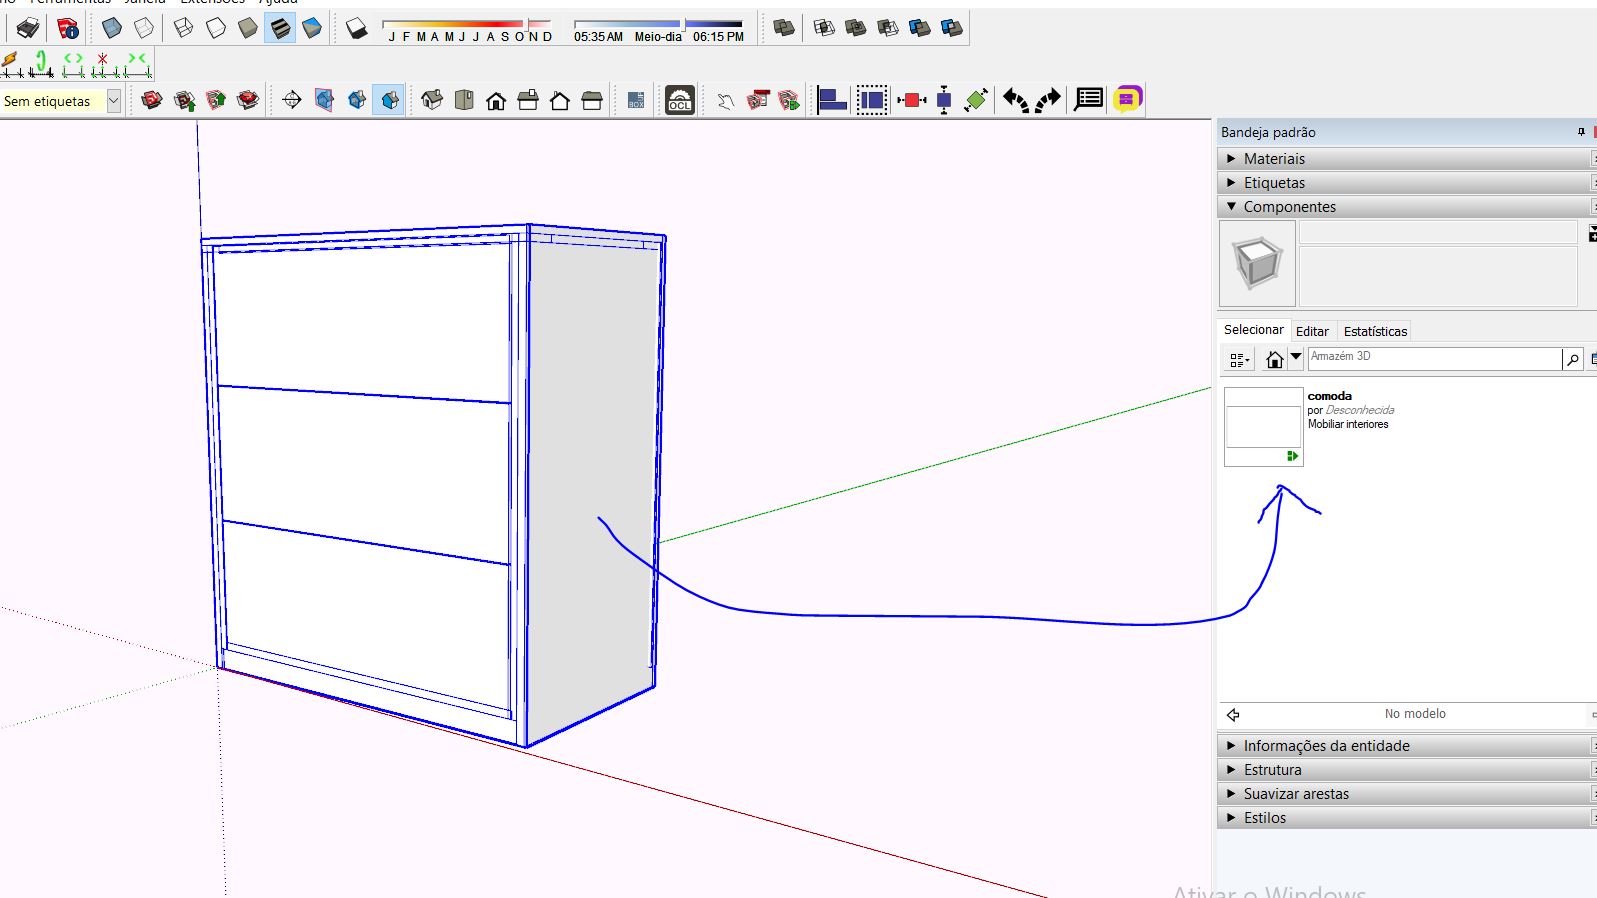Switch to Top view
This screenshot has height=898, width=1597.
point(464,100)
